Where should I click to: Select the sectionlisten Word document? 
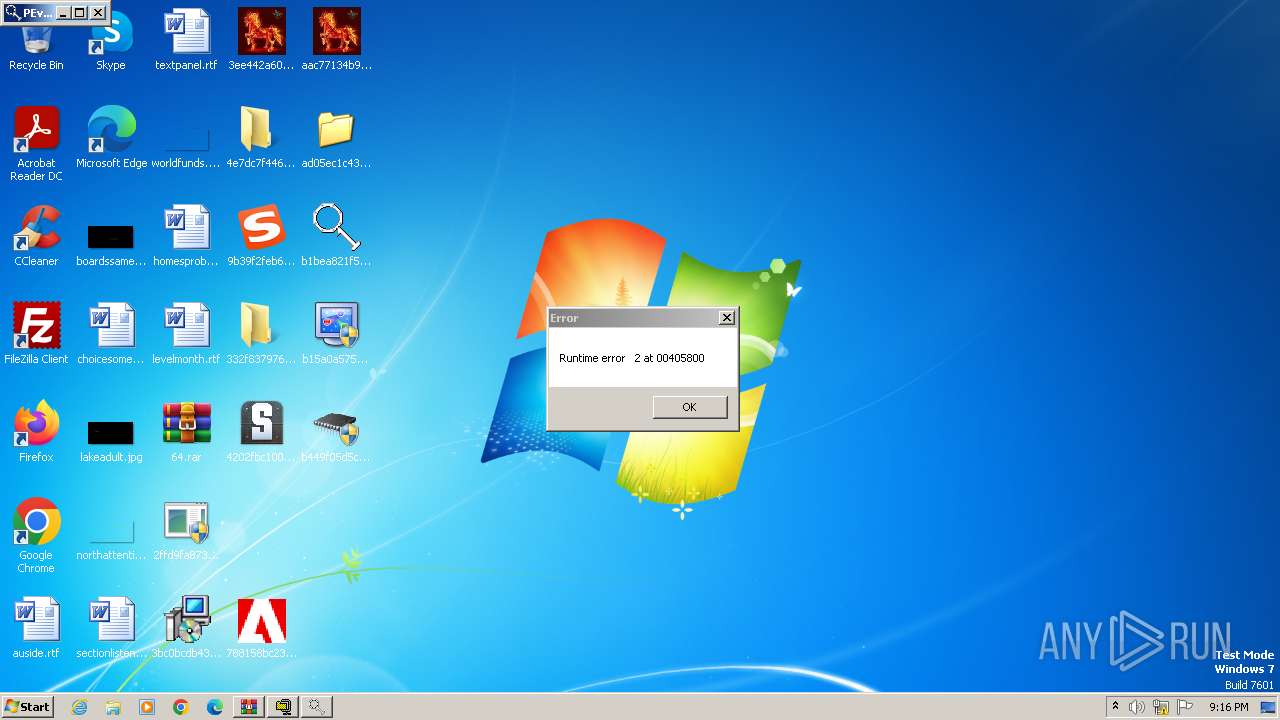coord(111,629)
